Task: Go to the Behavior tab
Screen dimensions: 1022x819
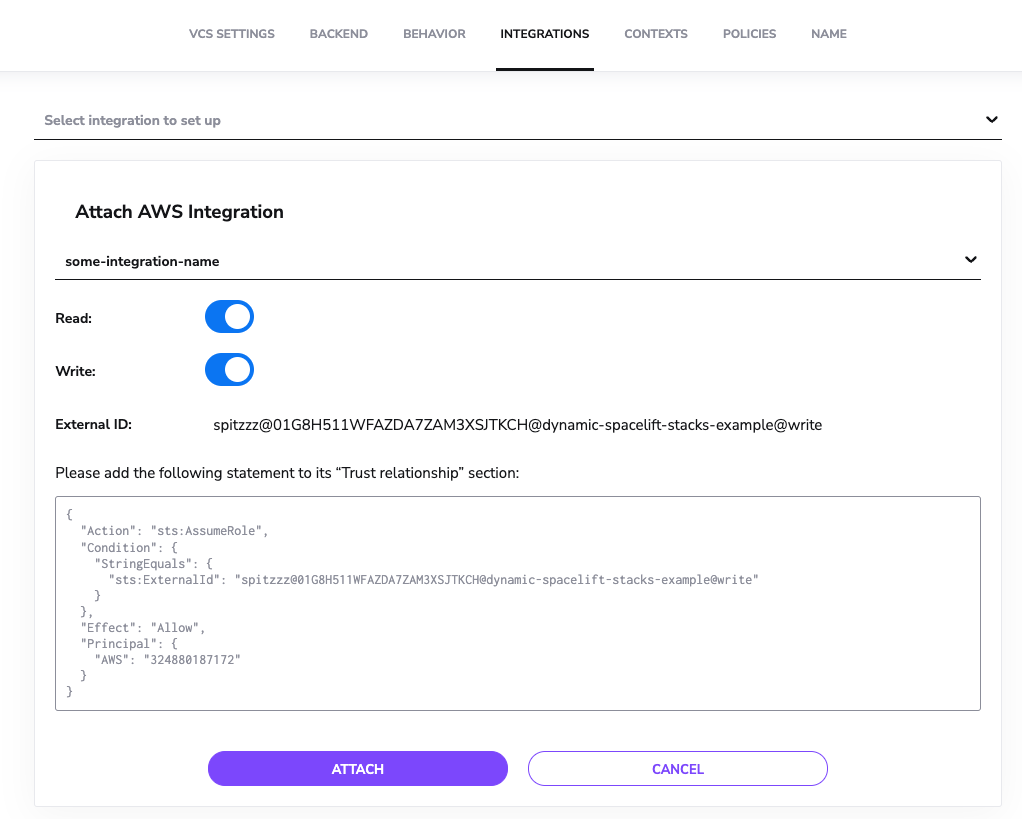Action: point(434,34)
